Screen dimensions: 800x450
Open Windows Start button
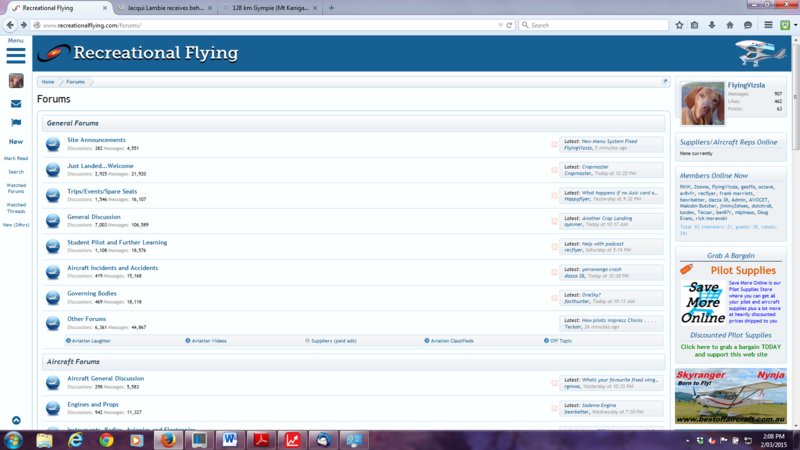13,440
